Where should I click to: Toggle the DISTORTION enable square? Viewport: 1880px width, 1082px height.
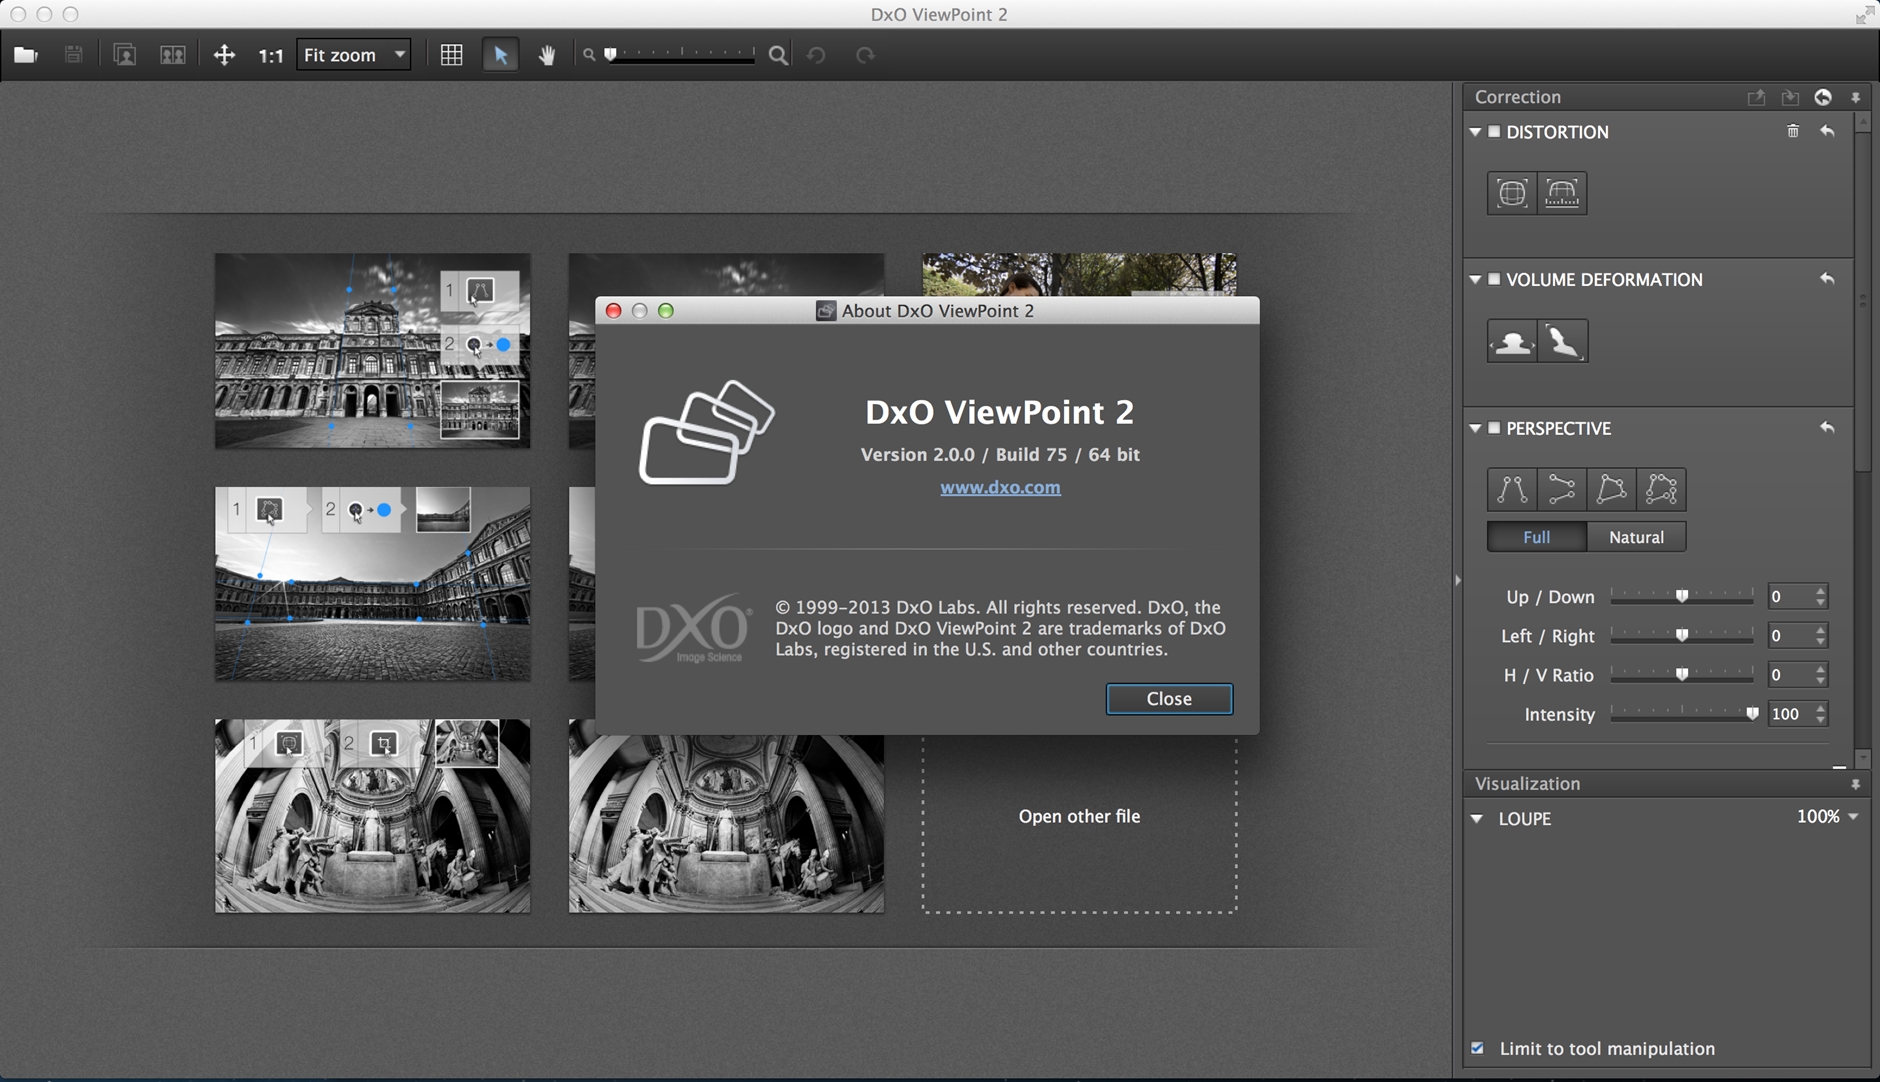tap(1494, 132)
